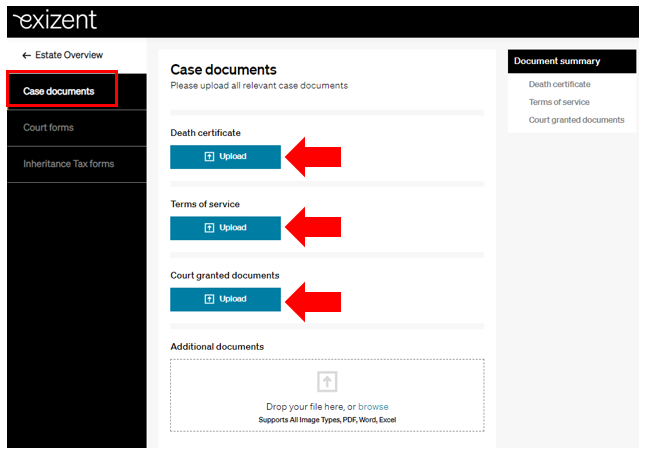Screen dimensions: 648x457
Task: Open Inheritance Tax forms section
Action: (x=77, y=164)
